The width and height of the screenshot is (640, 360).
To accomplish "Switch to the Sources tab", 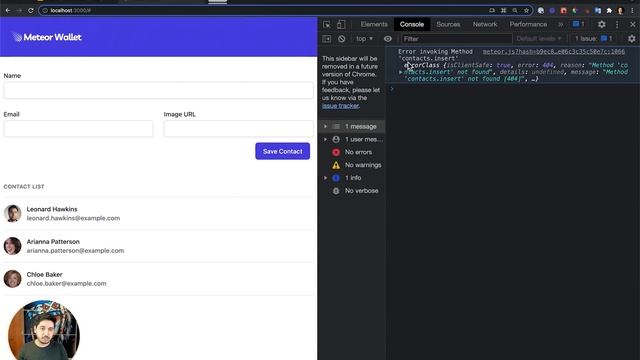I will click(448, 24).
